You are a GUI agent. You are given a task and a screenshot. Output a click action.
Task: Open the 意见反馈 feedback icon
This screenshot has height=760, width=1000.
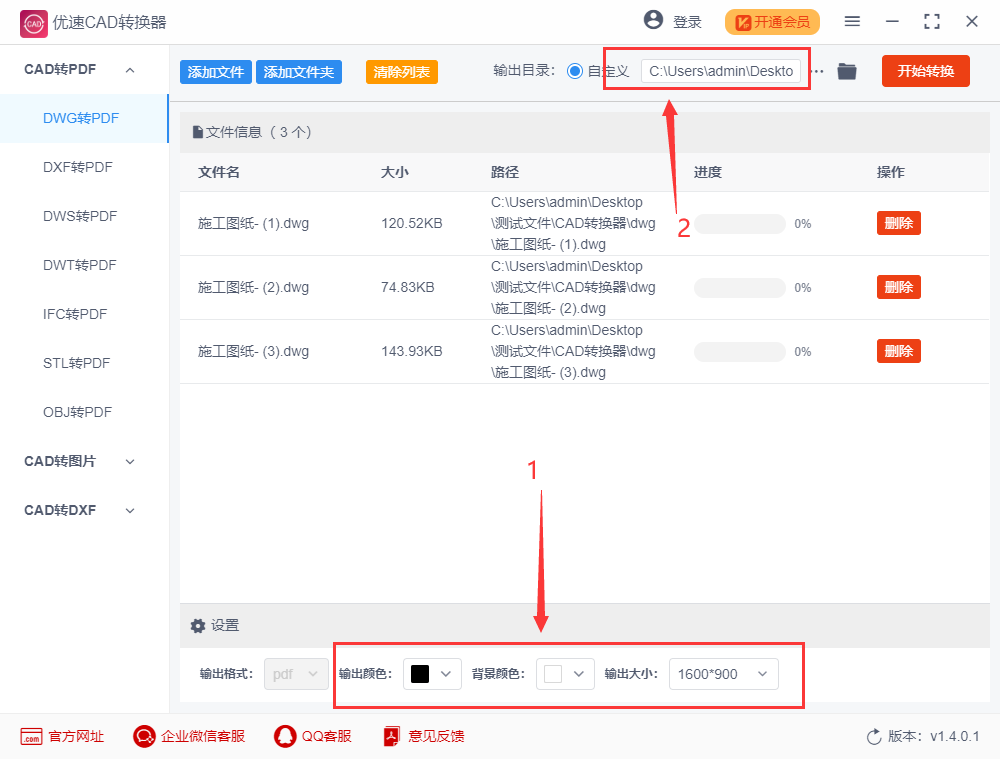(390, 736)
